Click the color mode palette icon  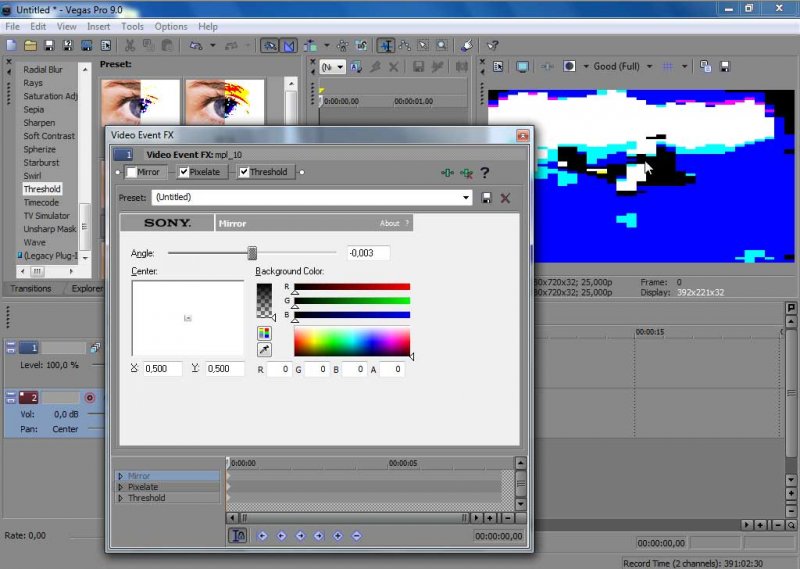tap(264, 333)
